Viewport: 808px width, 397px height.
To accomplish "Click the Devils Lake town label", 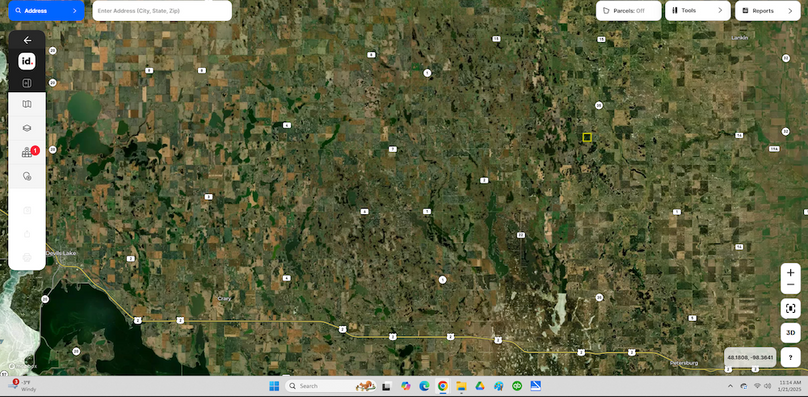I will coord(61,253).
